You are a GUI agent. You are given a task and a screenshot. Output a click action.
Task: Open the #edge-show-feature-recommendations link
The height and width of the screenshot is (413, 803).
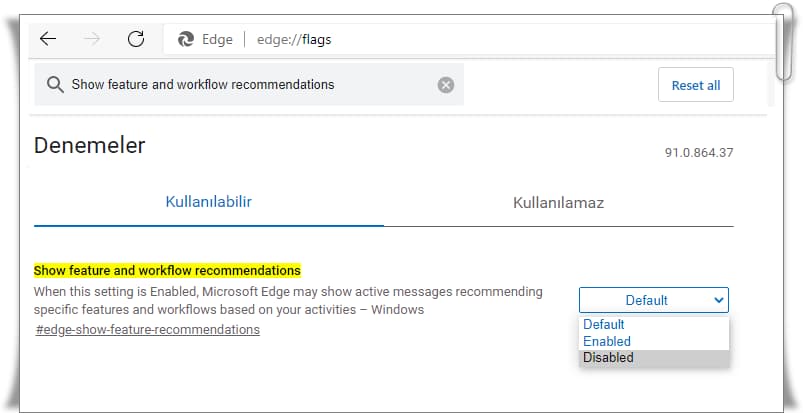point(147,329)
